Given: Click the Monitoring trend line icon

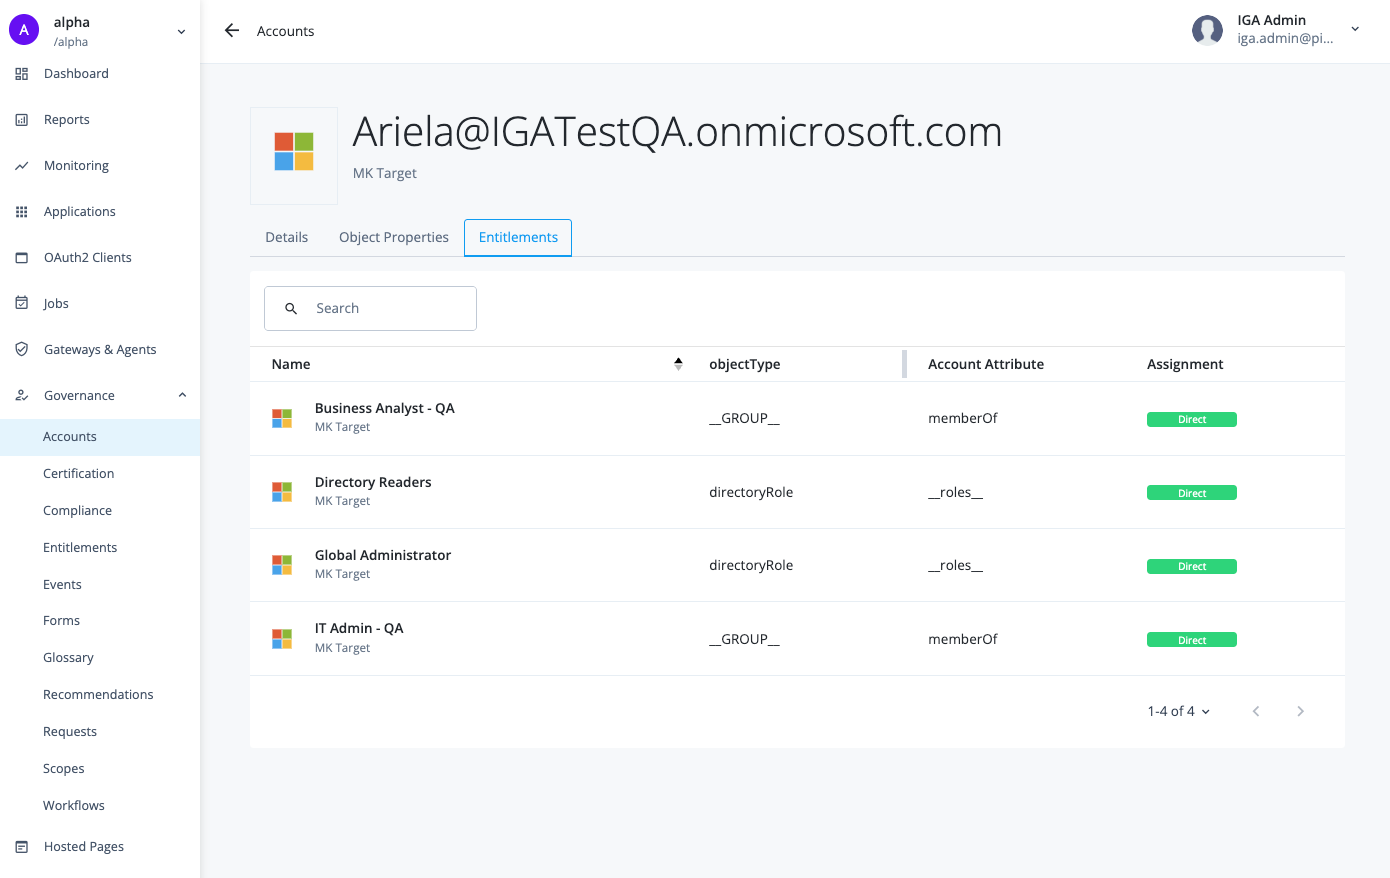Looking at the screenshot, I should click(22, 166).
